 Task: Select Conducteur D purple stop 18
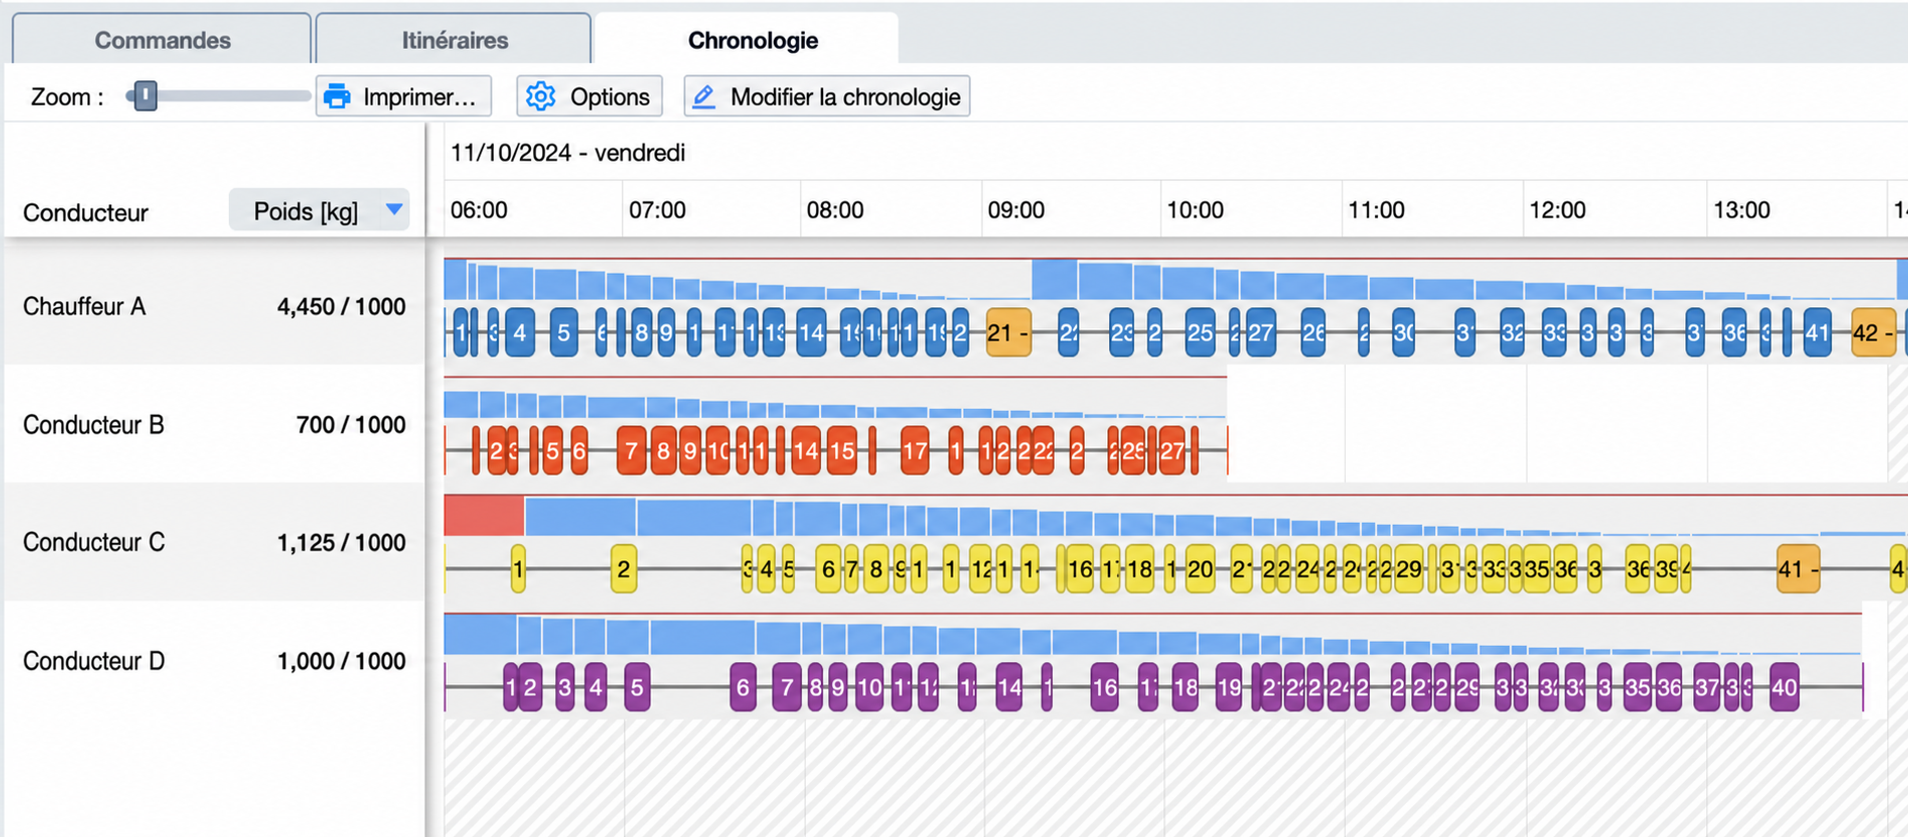pos(1185,687)
